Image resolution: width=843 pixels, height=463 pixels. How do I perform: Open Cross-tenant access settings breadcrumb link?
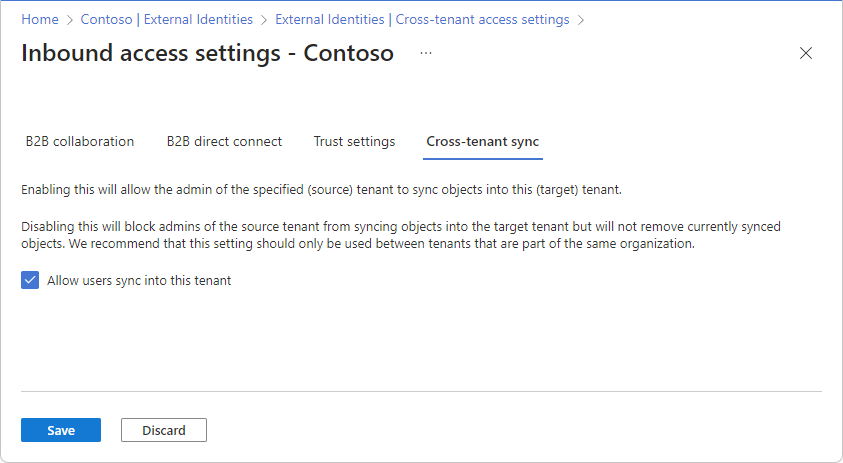coord(422,19)
